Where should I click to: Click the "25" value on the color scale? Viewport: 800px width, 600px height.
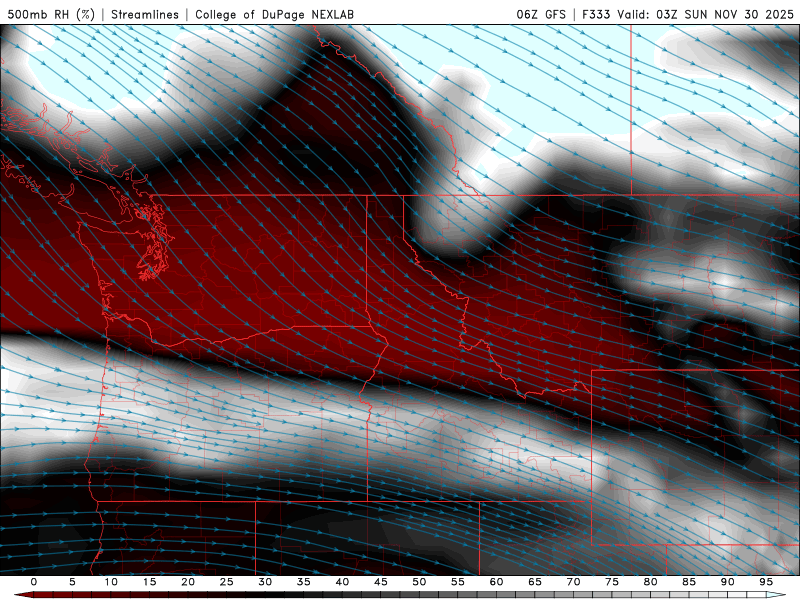click(227, 582)
